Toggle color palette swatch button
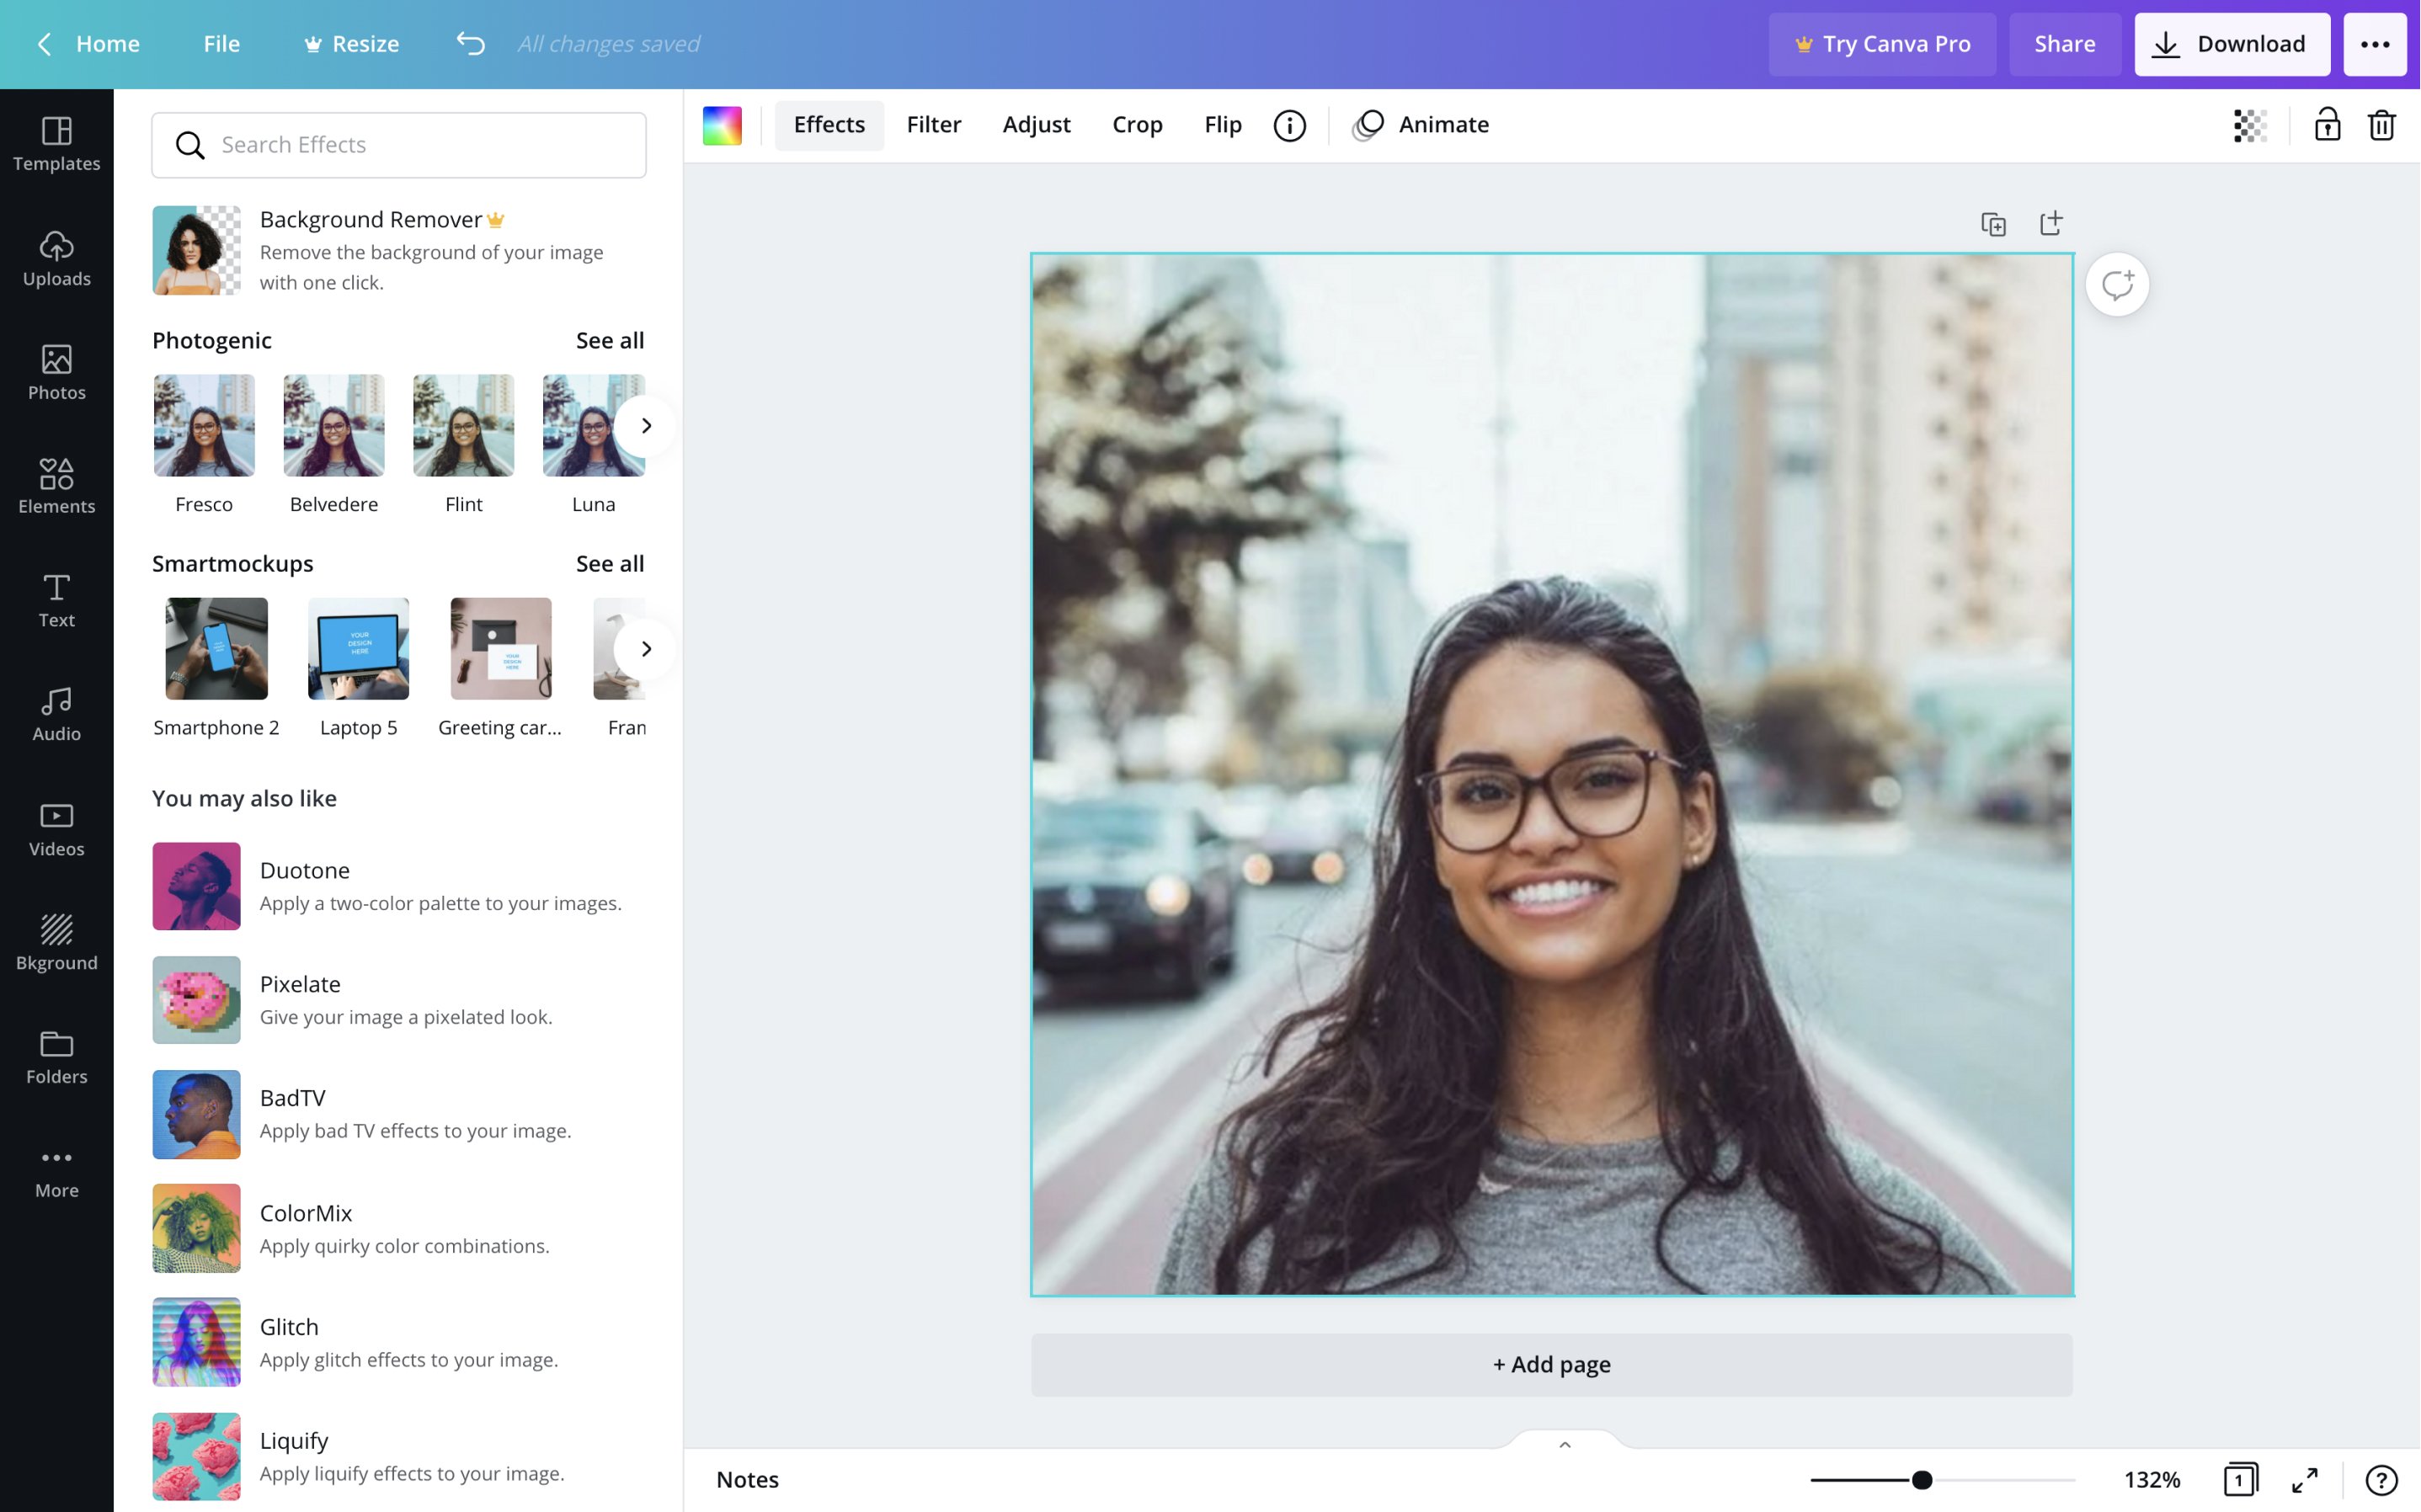The width and height of the screenshot is (2421, 1512). 723,125
